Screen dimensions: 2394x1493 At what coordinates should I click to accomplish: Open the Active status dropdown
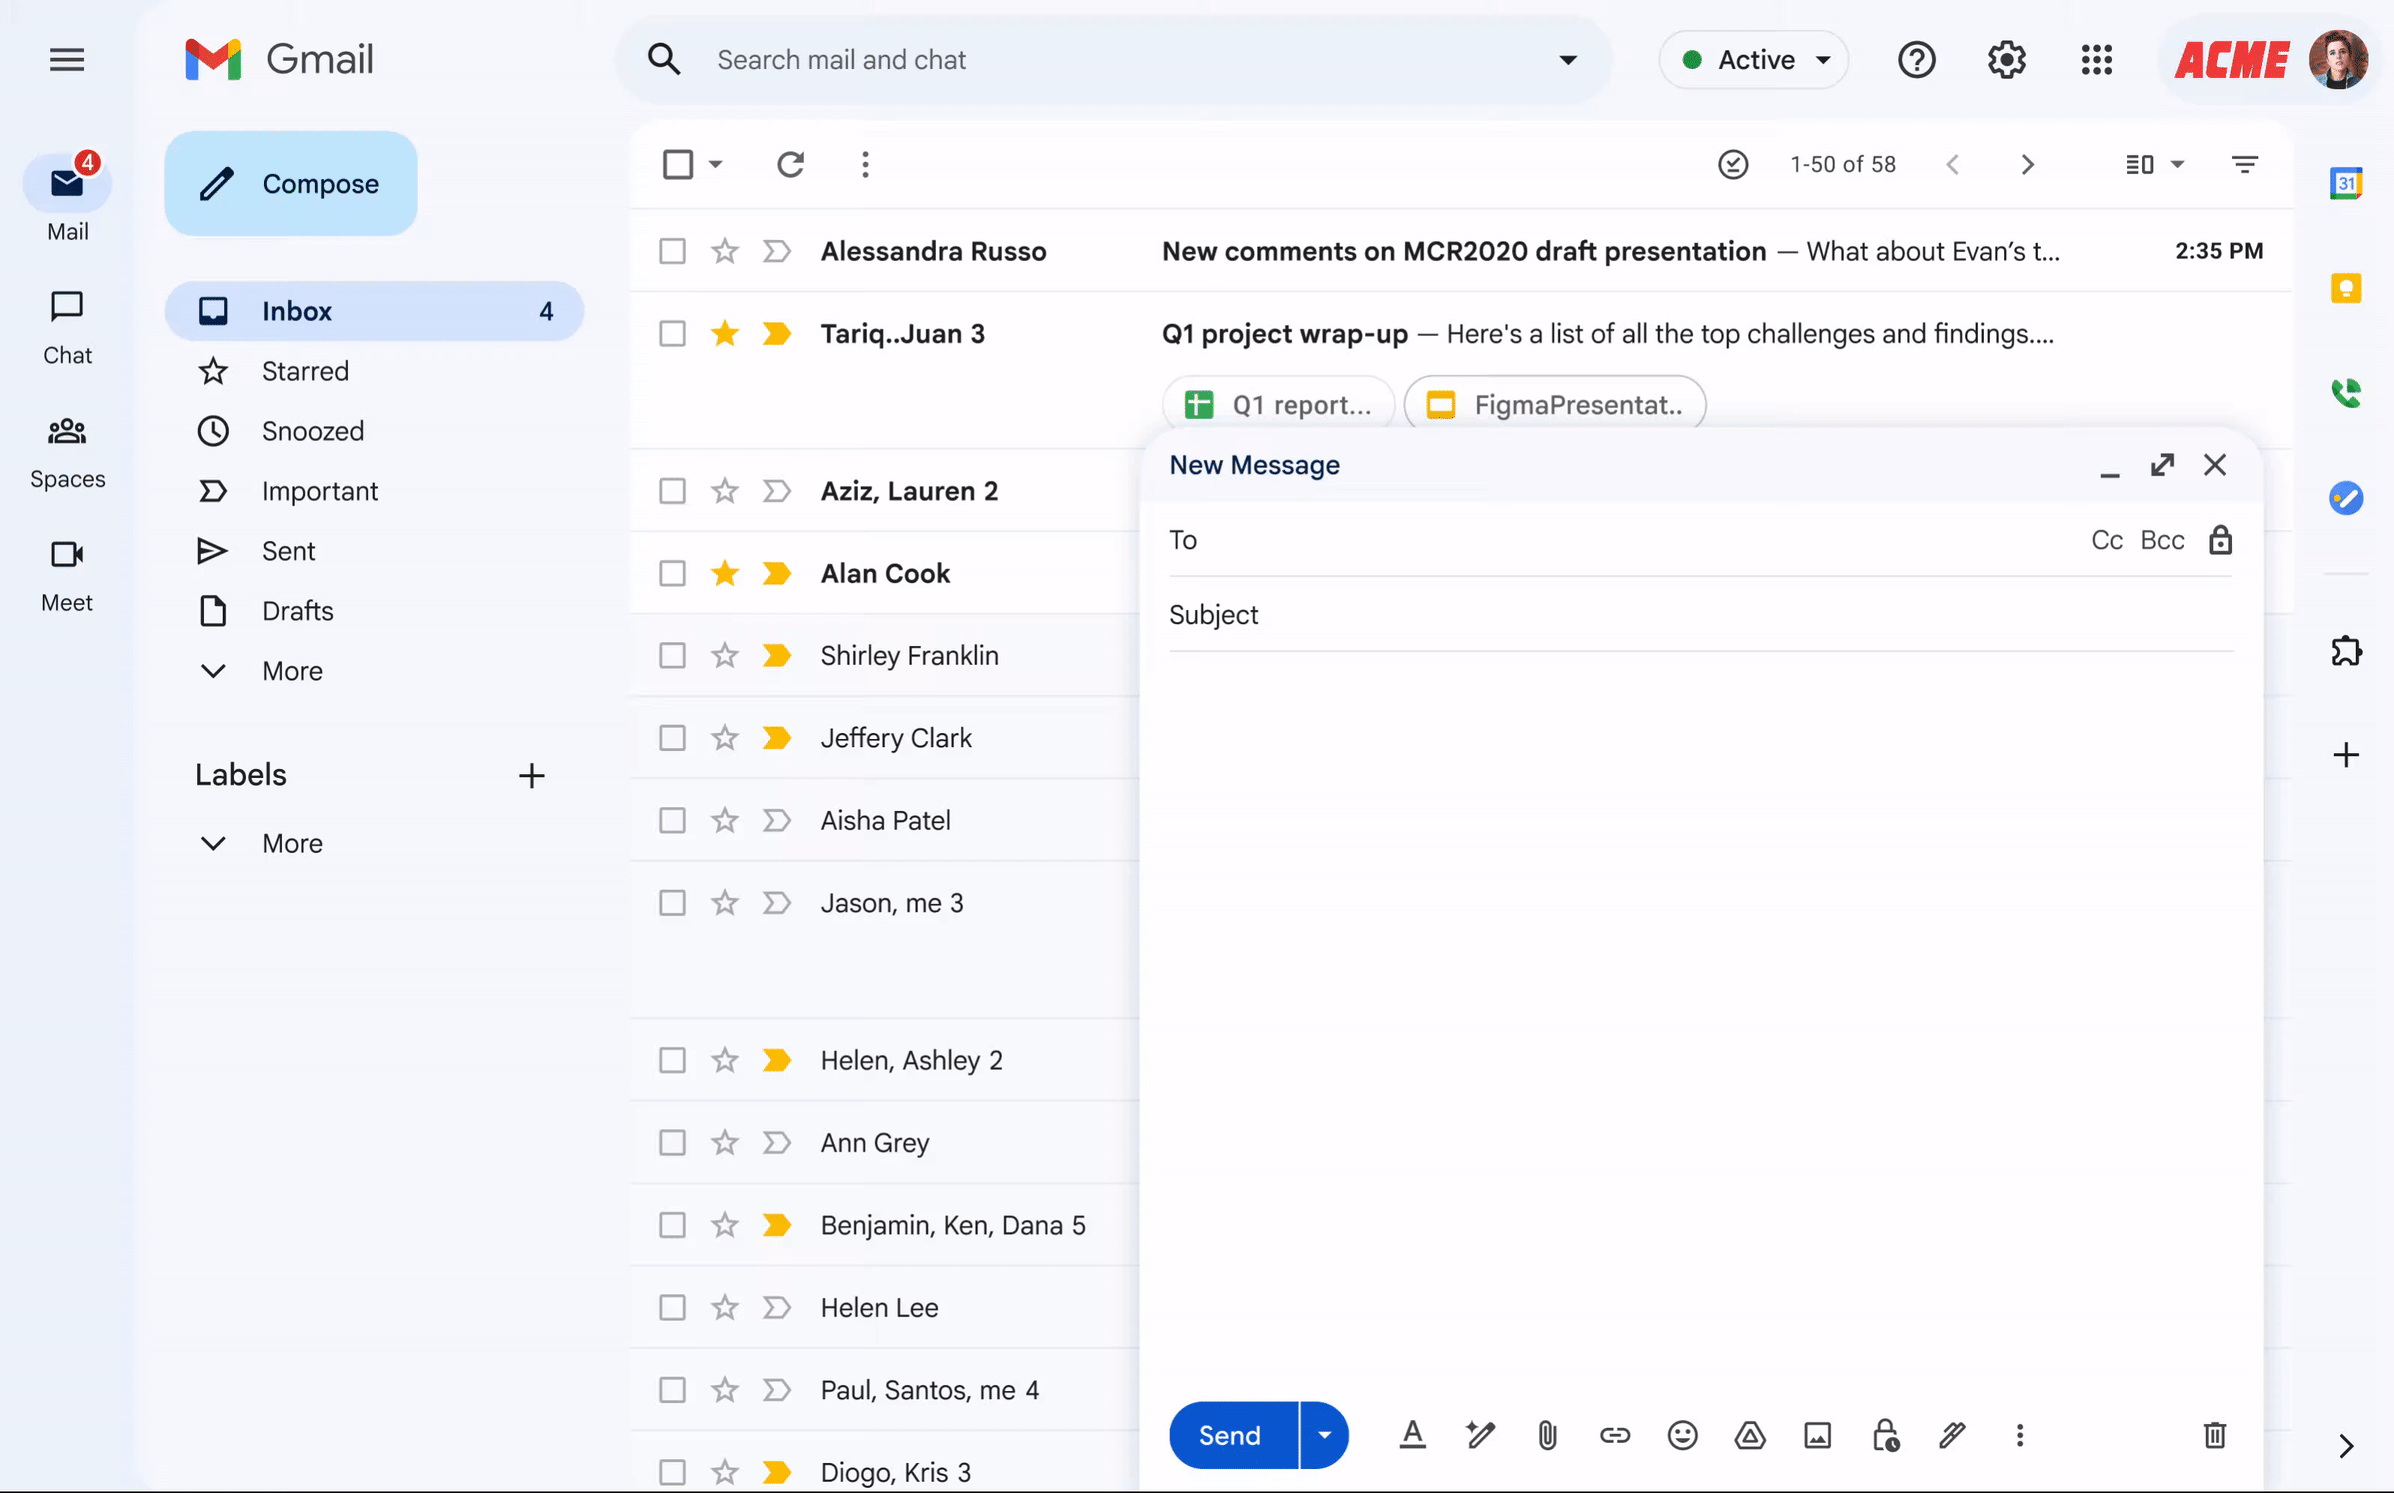click(1753, 59)
